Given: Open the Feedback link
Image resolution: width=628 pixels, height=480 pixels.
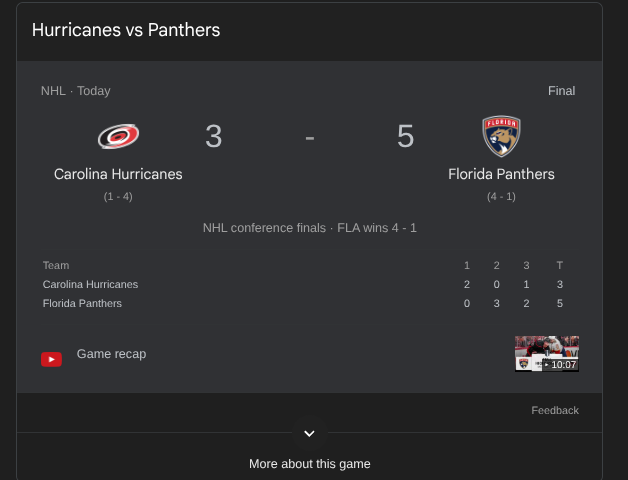Looking at the screenshot, I should tap(555, 410).
